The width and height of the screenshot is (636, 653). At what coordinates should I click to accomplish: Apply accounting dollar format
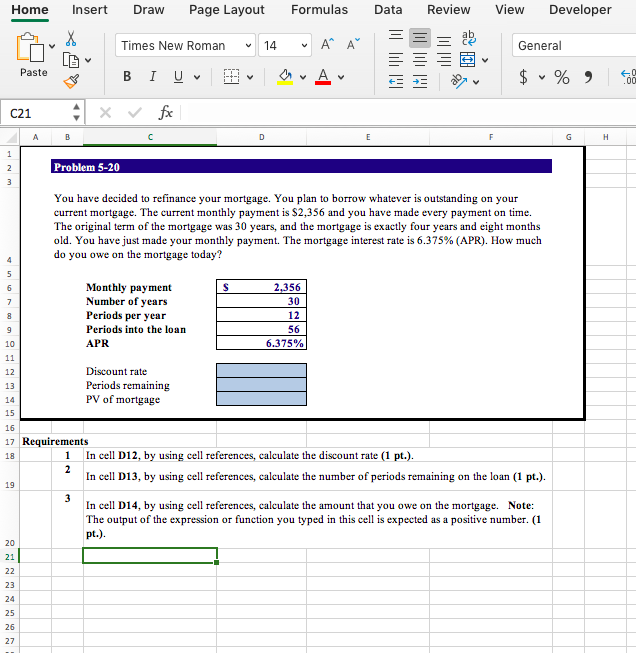(x=524, y=77)
